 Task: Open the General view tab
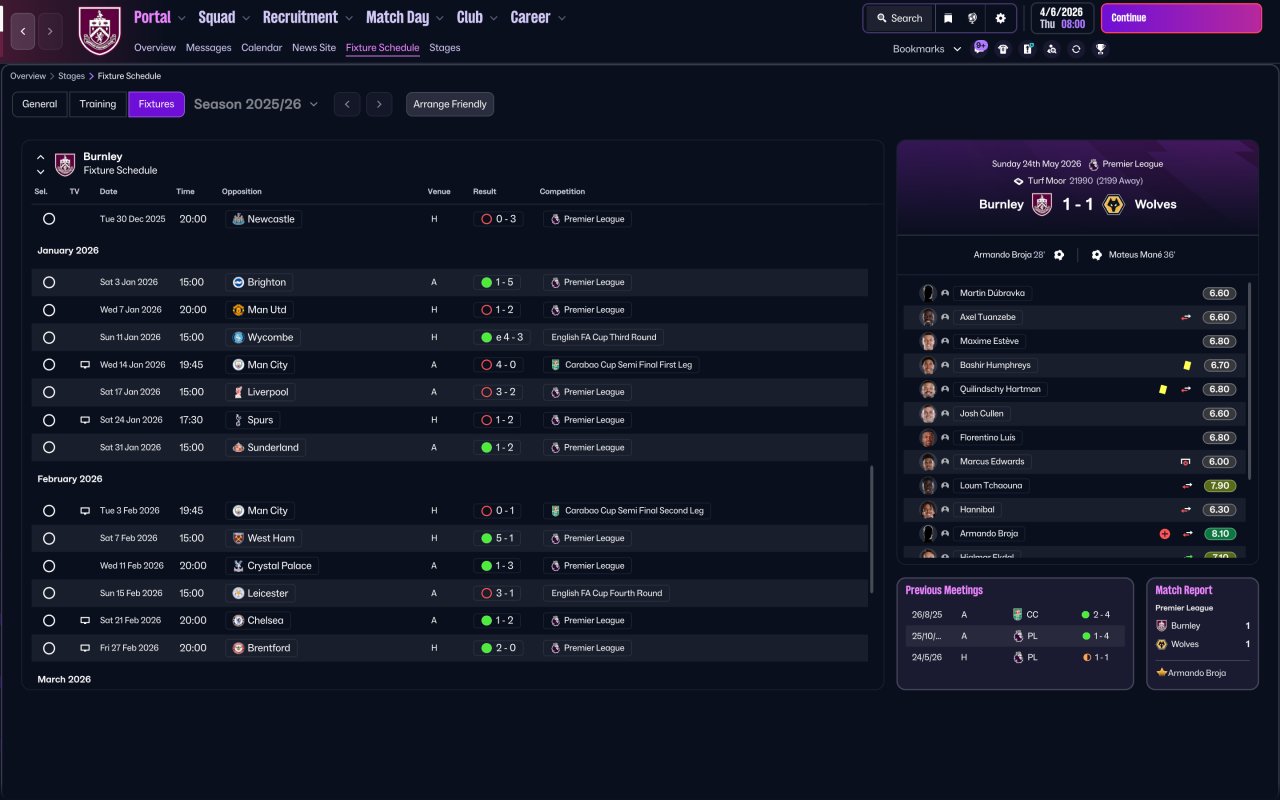pos(40,104)
